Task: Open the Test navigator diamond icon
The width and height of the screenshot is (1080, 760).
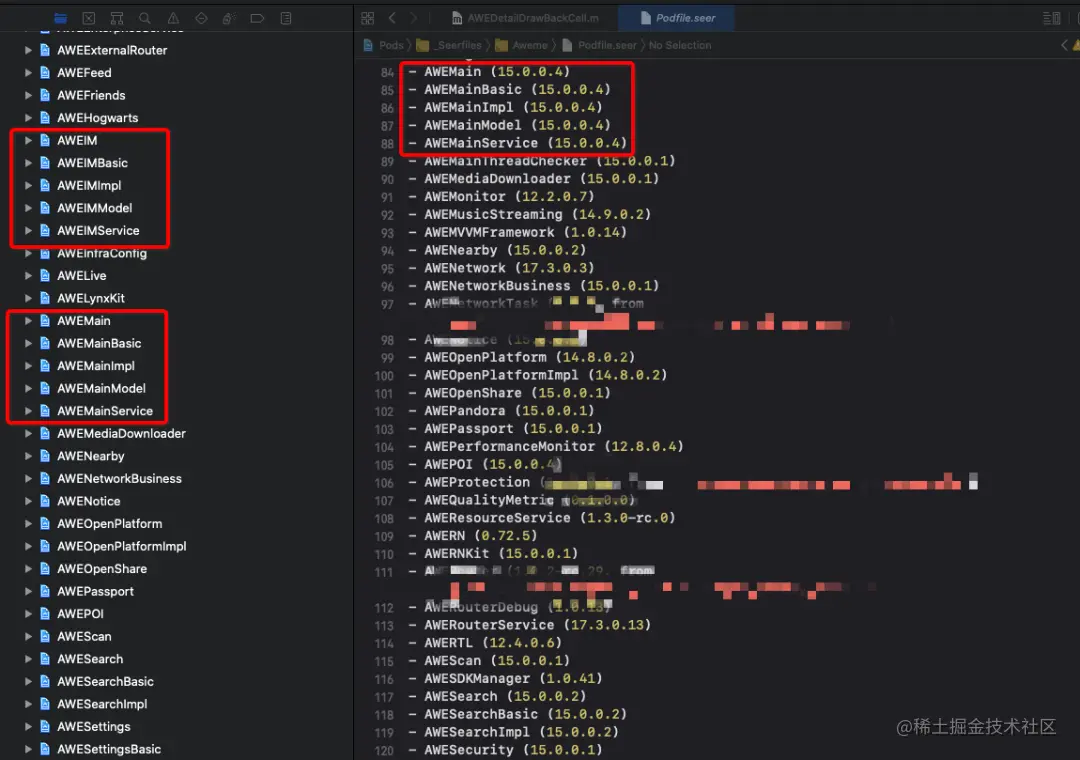Action: pyautogui.click(x=201, y=19)
